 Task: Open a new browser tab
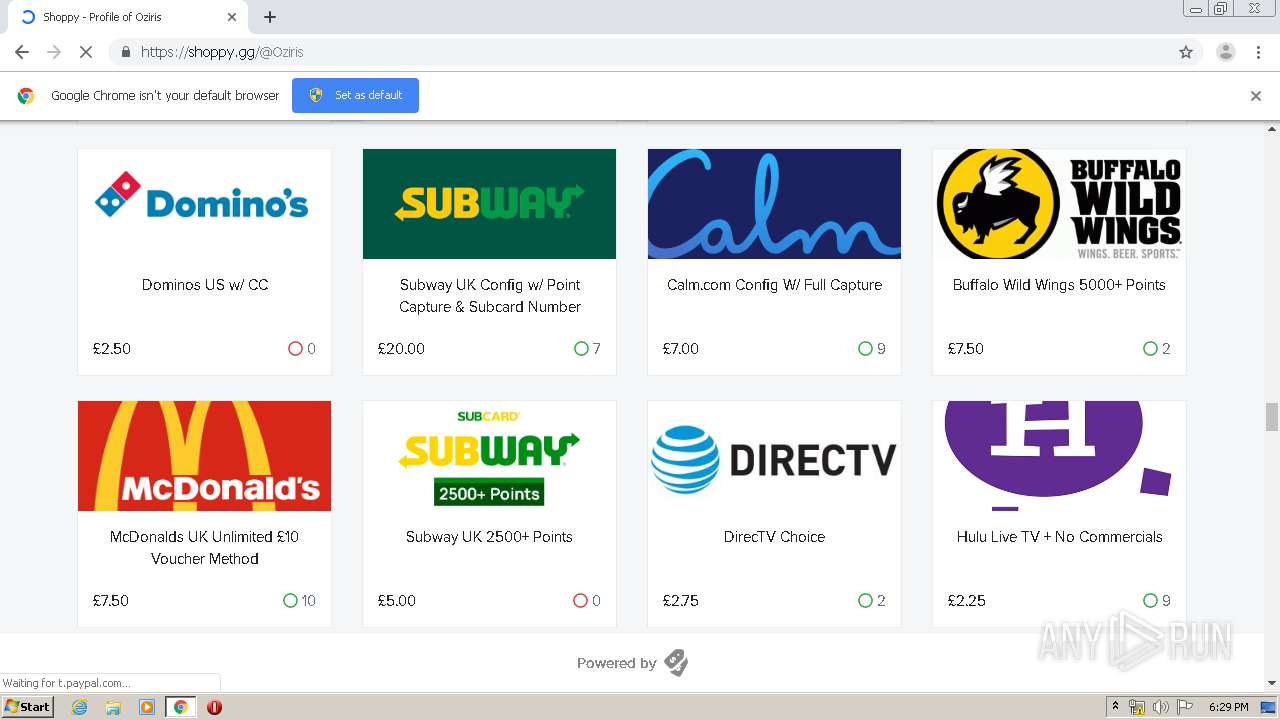[x=270, y=17]
